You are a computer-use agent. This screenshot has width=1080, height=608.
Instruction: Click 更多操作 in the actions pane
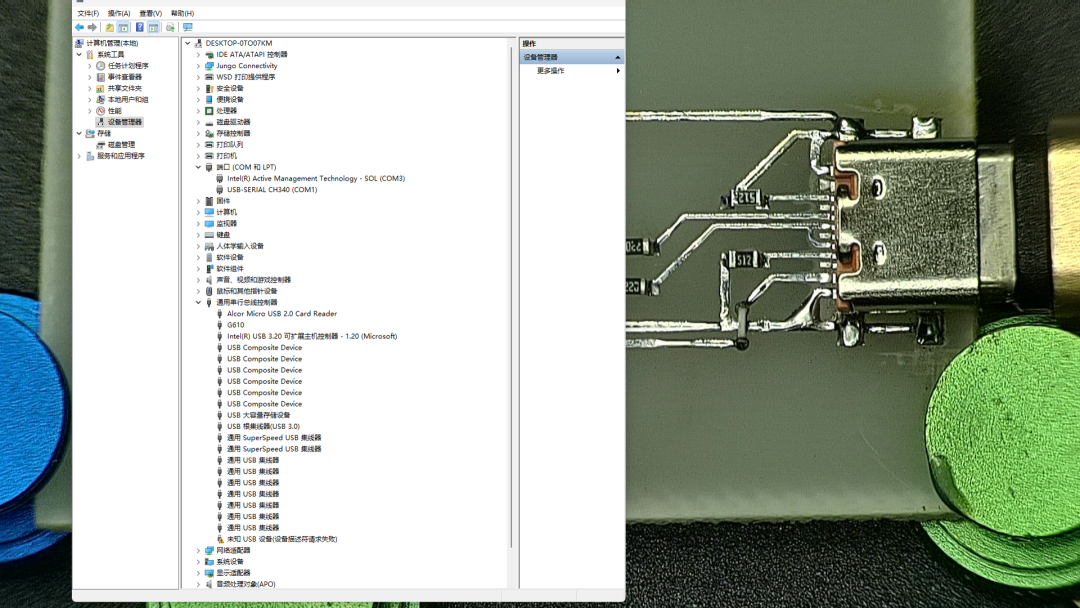pos(550,71)
